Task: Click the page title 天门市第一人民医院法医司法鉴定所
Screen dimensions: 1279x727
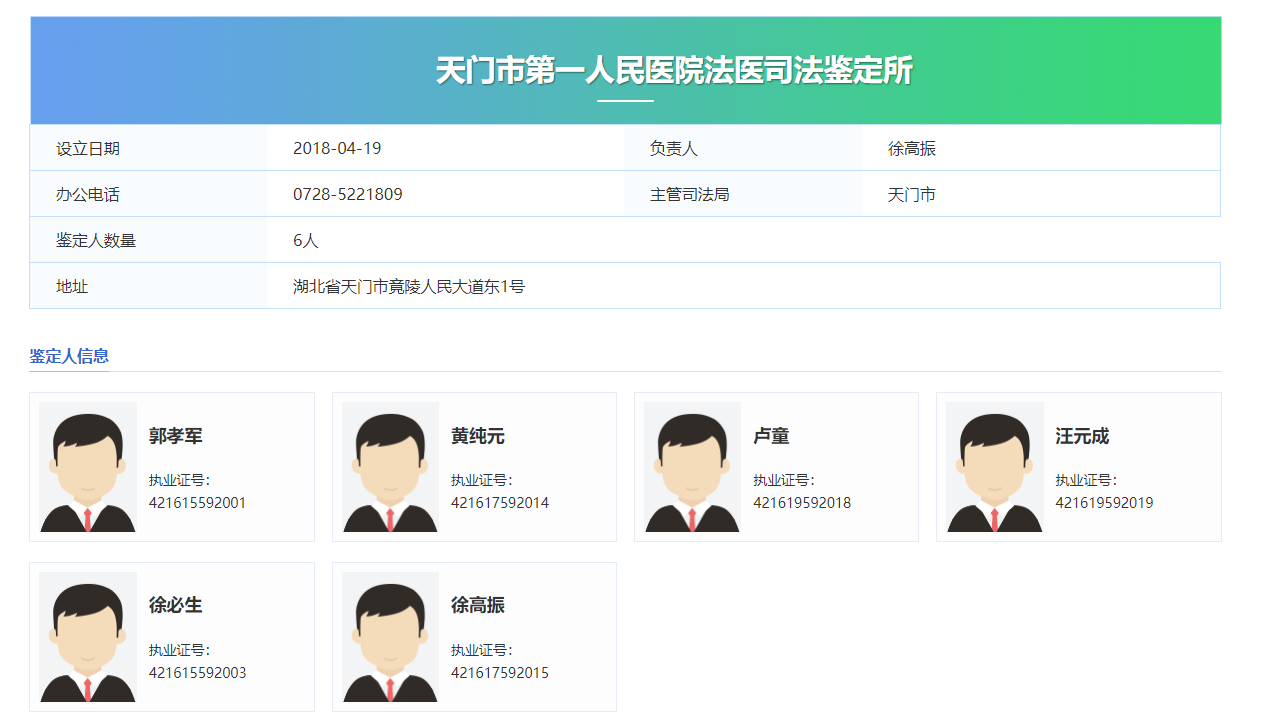Action: 674,71
